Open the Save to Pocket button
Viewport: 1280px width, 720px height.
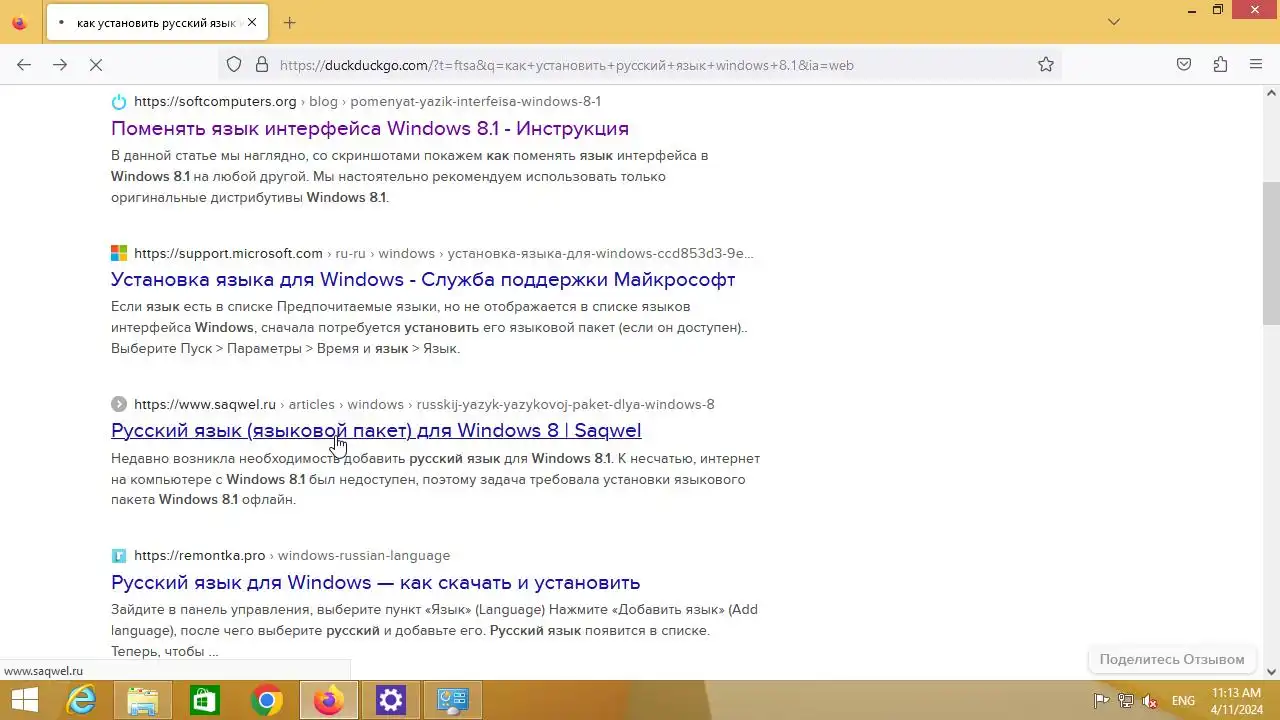click(1184, 65)
